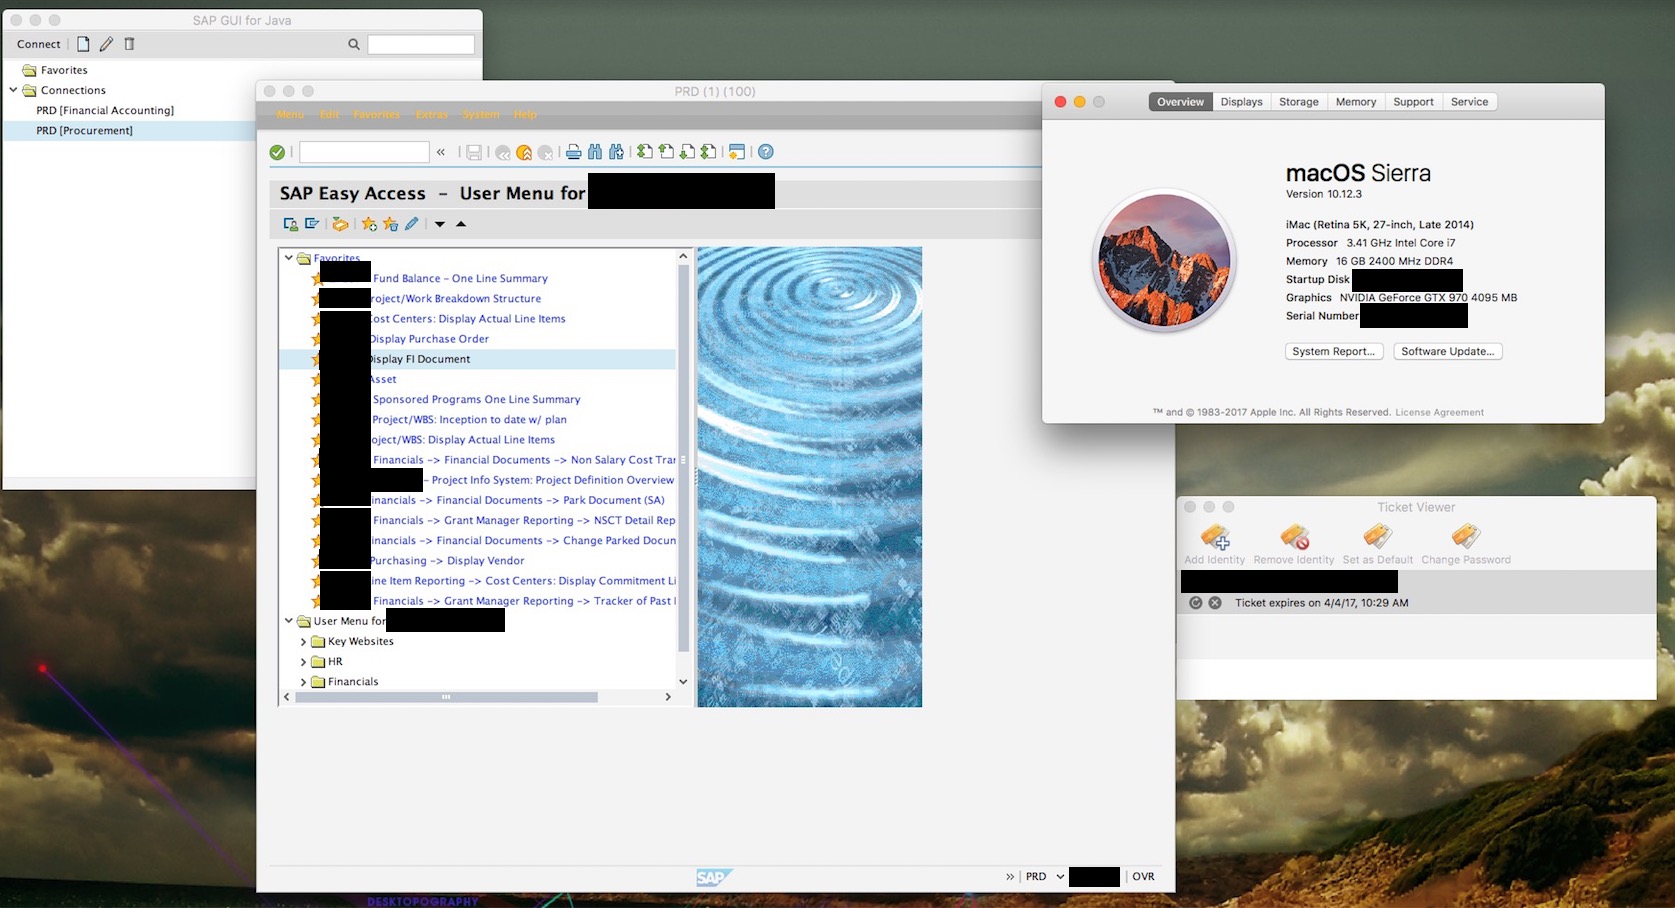Click the Save disk icon in SAP toolbar
The height and width of the screenshot is (908, 1675).
(x=474, y=152)
